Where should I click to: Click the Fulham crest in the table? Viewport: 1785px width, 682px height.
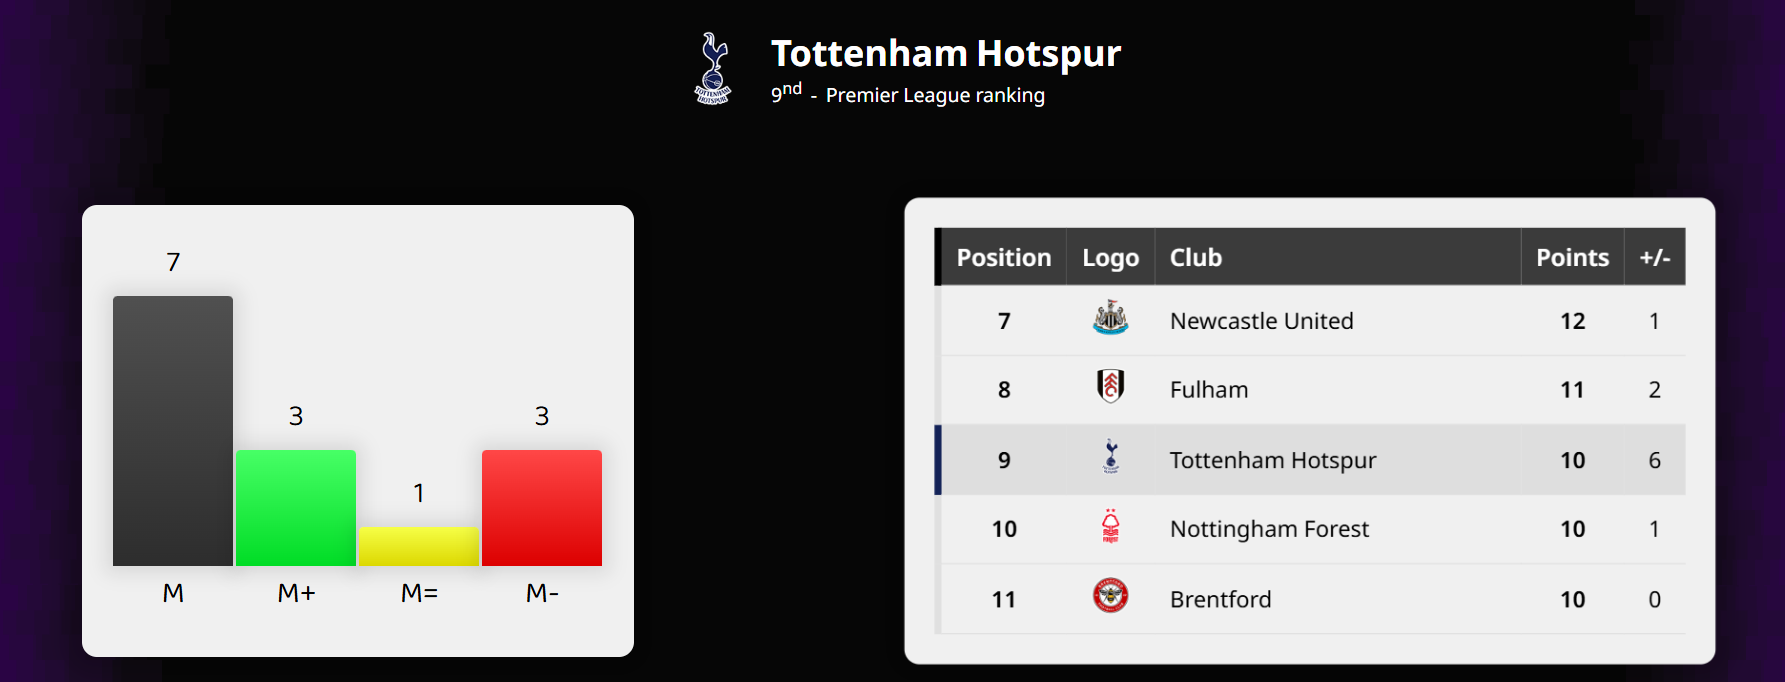tap(1110, 387)
